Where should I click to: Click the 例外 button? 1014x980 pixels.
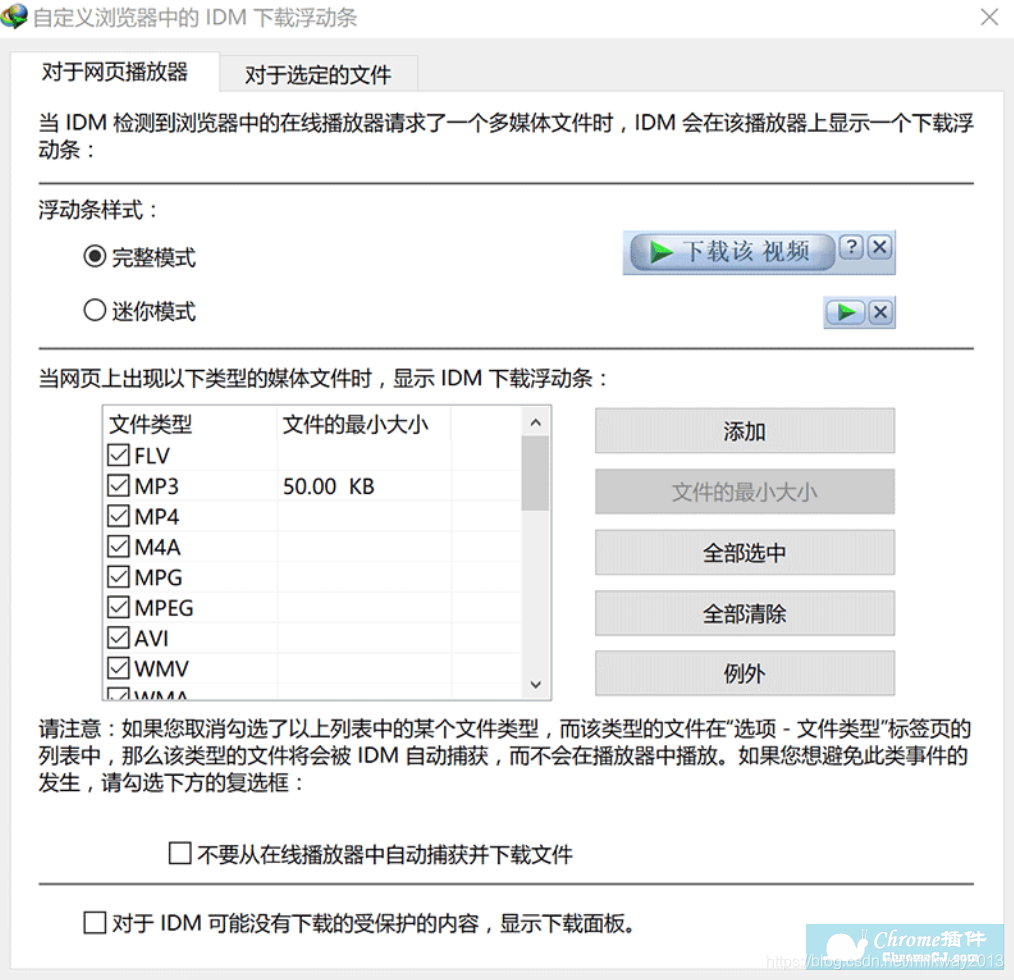click(744, 673)
